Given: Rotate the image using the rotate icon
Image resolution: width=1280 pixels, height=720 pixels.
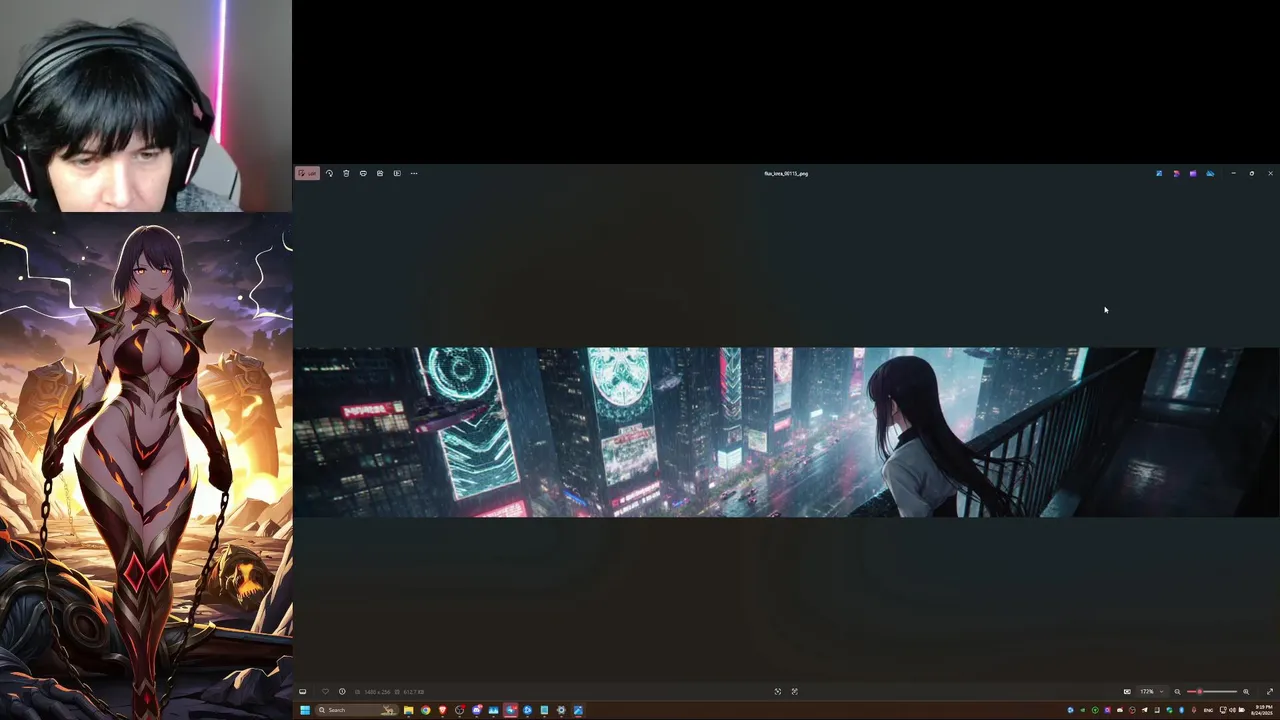Looking at the screenshot, I should coord(329,173).
